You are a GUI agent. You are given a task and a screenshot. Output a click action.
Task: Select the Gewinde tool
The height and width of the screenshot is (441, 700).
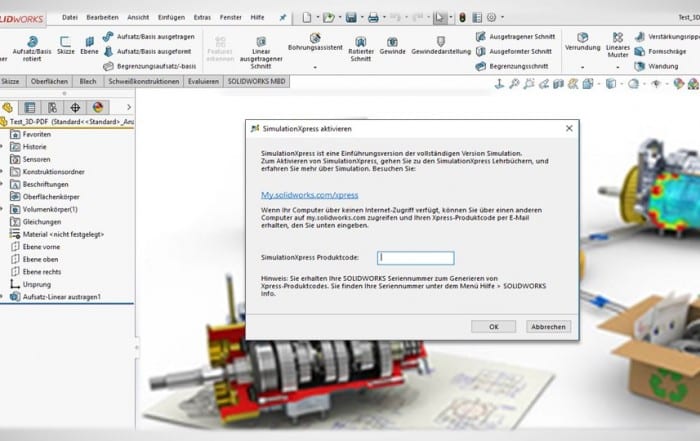click(x=392, y=46)
